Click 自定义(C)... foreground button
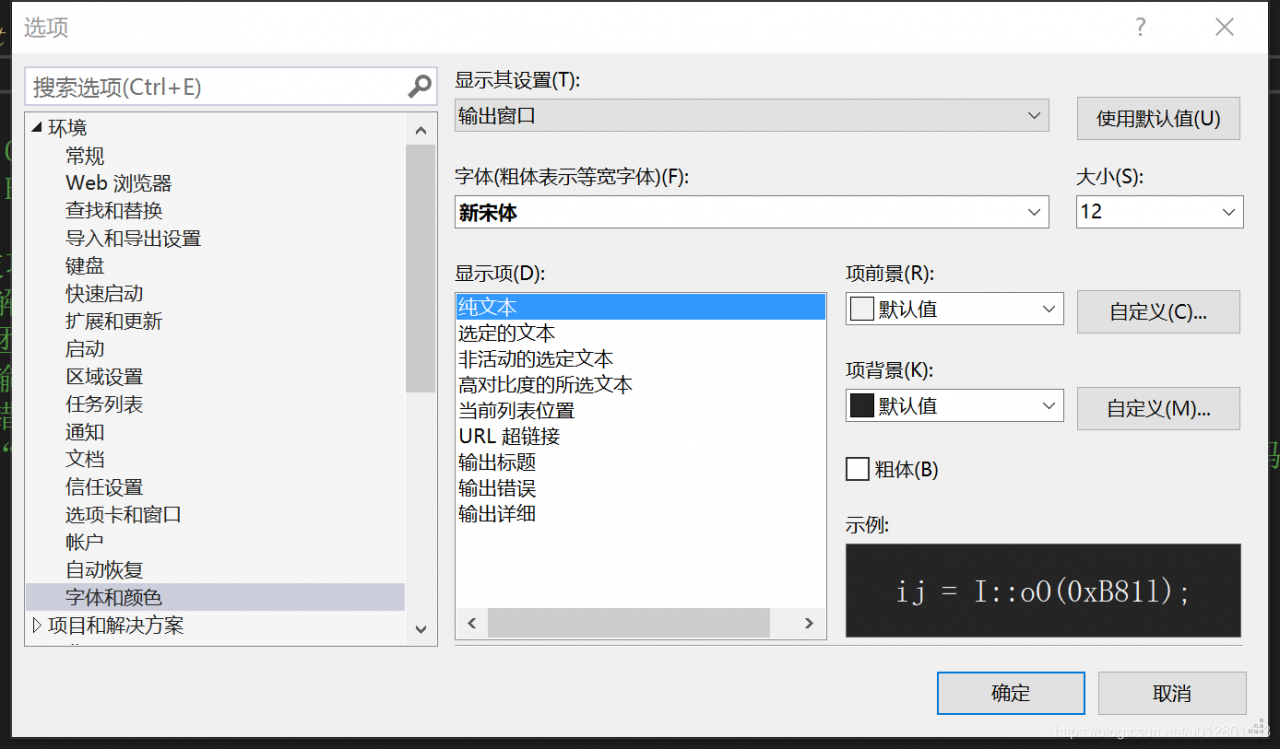The image size is (1280, 749). coord(1158,312)
